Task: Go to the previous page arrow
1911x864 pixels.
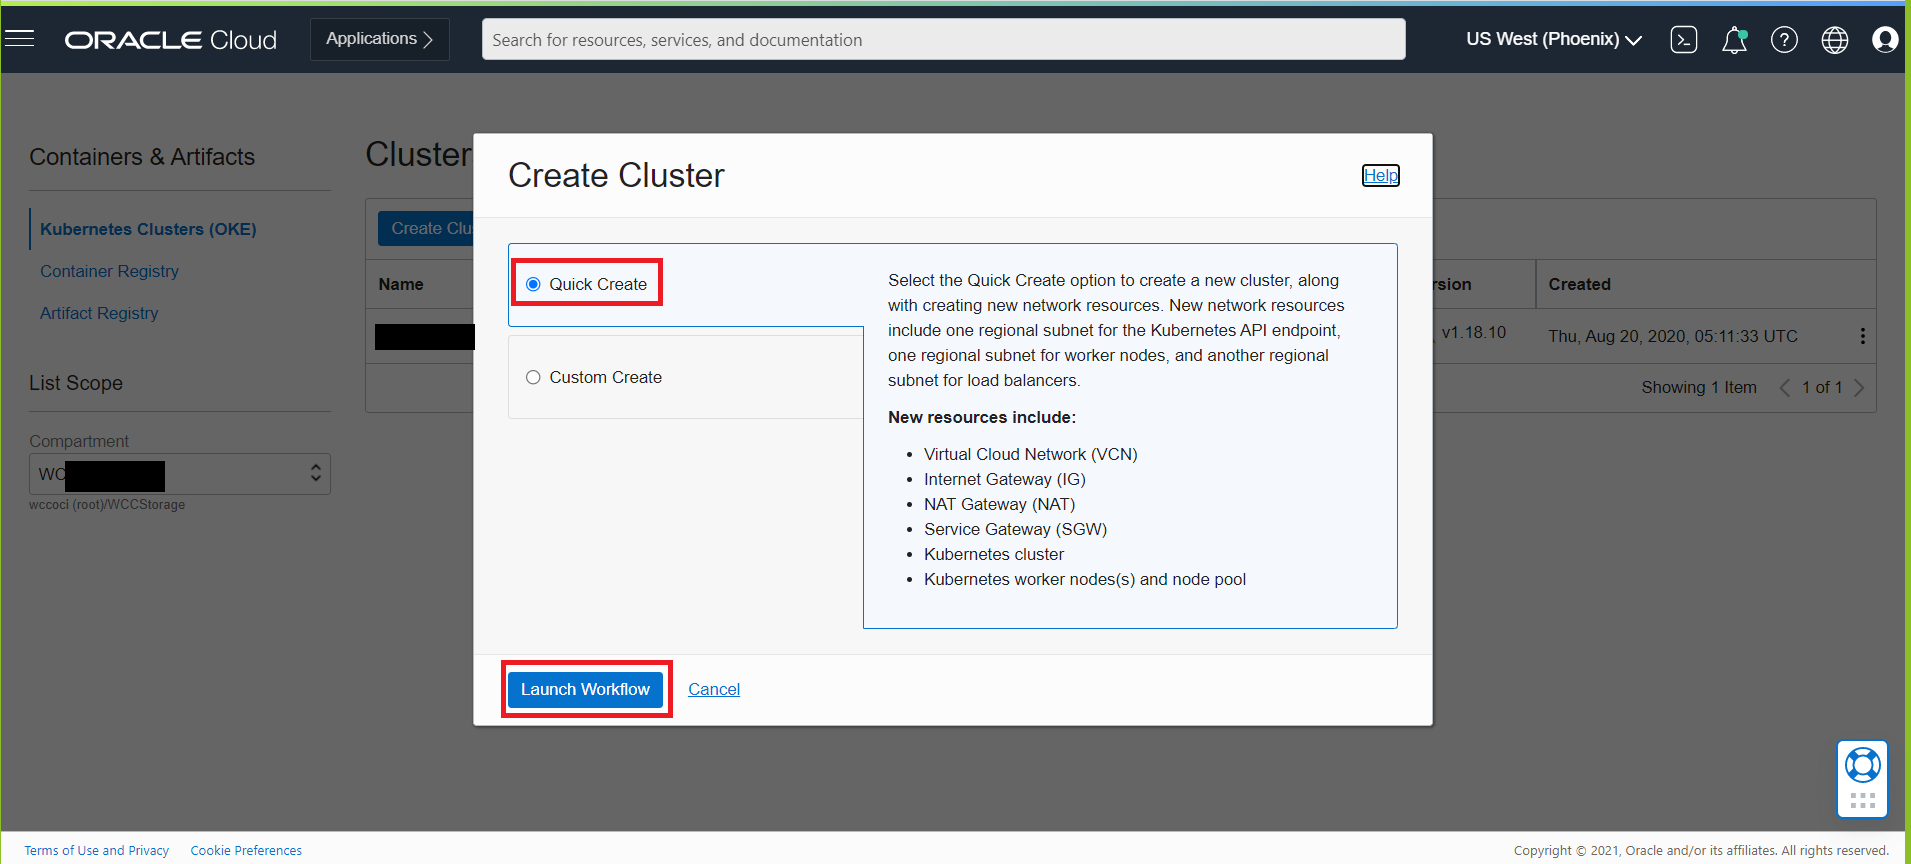Action: tap(1785, 388)
